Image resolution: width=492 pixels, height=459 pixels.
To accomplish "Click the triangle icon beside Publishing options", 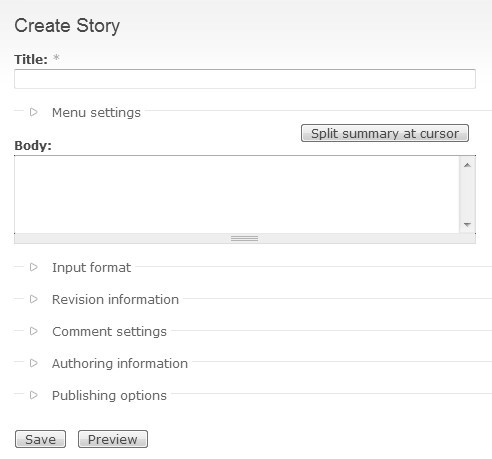I will [x=34, y=395].
